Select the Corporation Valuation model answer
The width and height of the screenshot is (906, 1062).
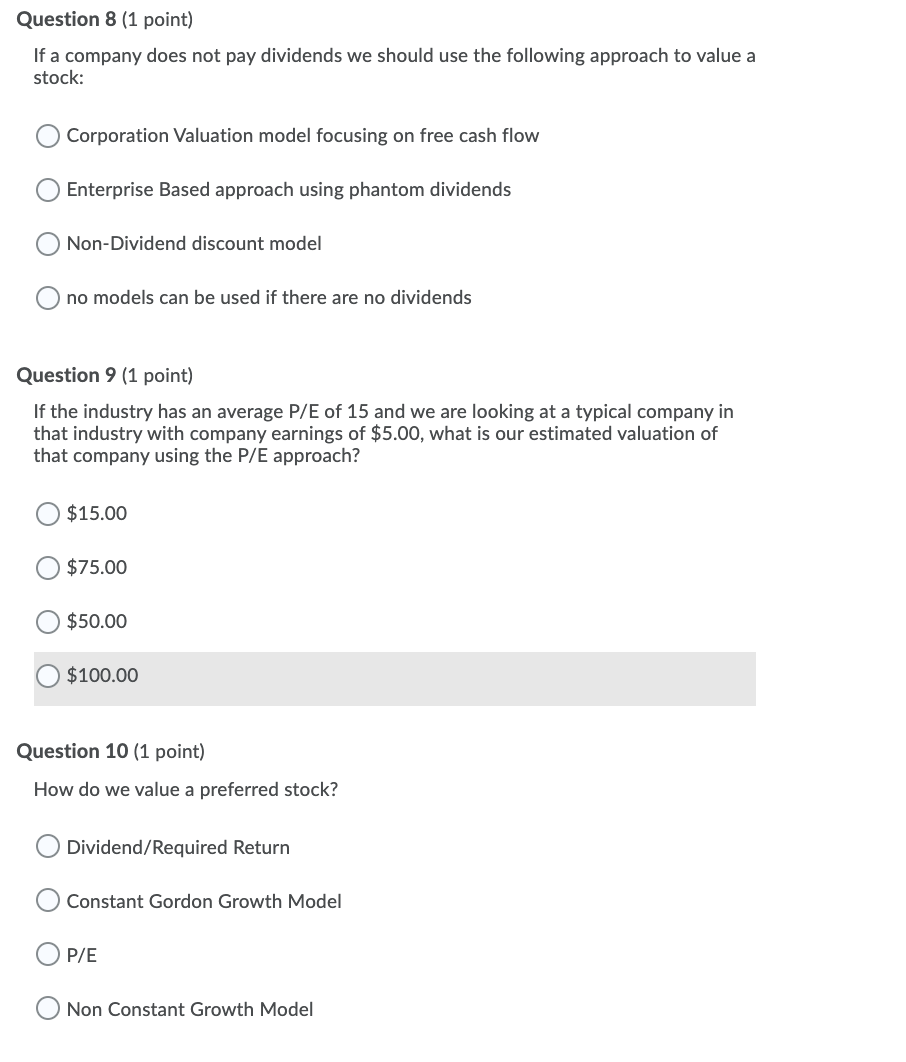pyautogui.click(x=47, y=135)
